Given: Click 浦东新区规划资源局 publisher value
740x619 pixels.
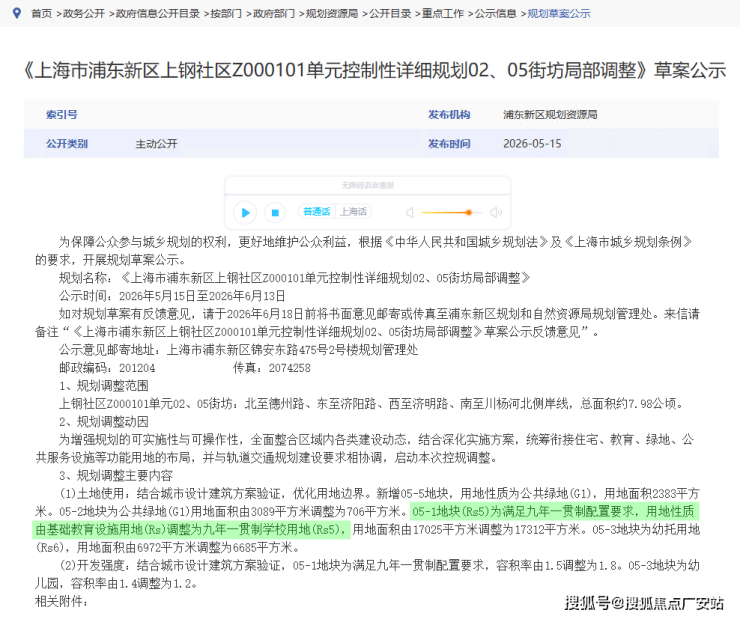Looking at the screenshot, I should [x=550, y=115].
